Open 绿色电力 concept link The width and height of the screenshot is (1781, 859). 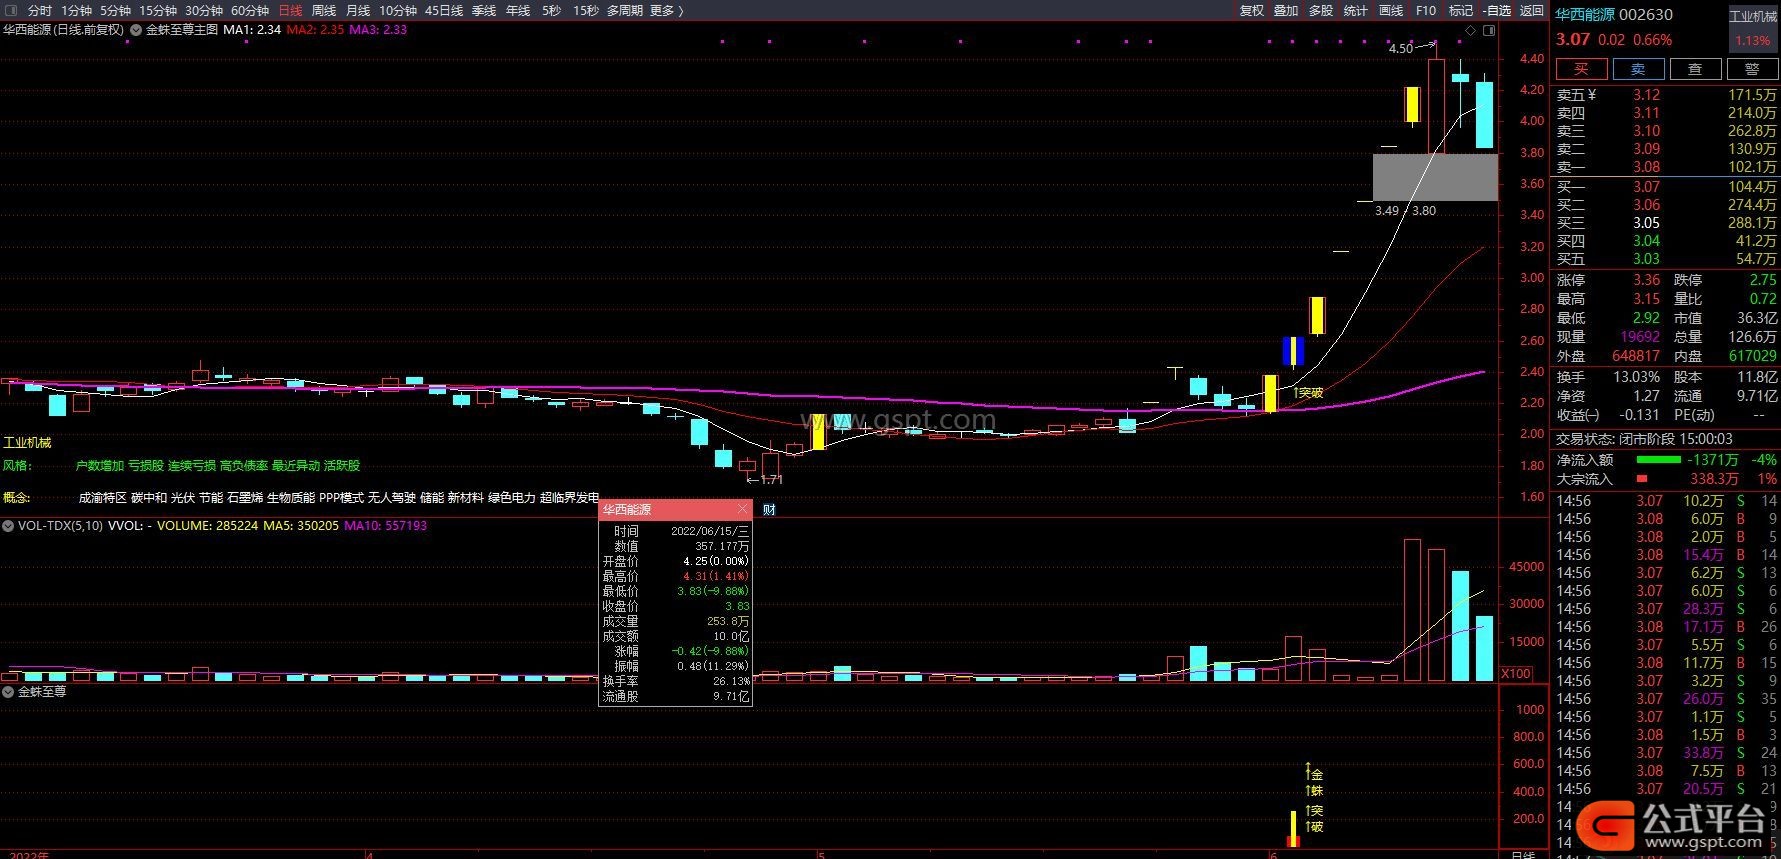pyautogui.click(x=511, y=497)
